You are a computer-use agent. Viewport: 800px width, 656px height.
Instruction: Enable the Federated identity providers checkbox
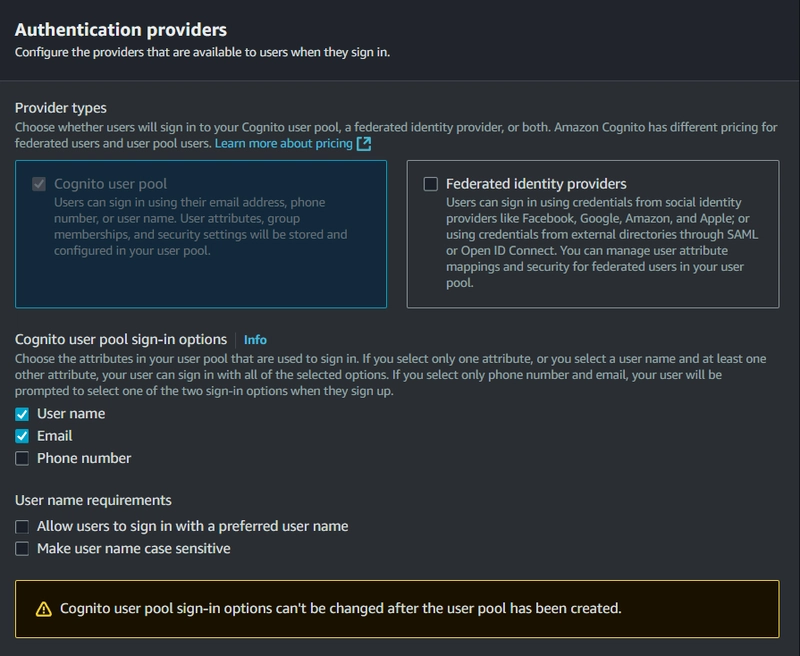click(x=431, y=184)
